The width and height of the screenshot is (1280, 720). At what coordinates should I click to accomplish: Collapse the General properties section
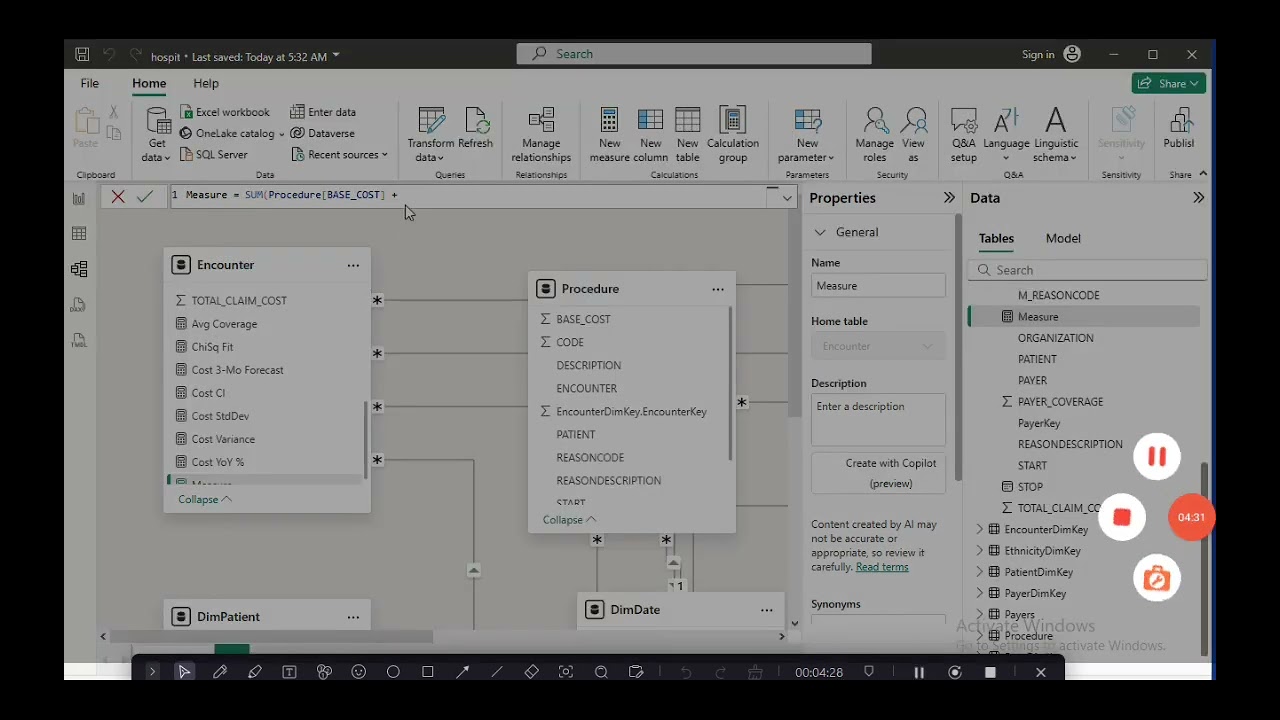coord(820,232)
